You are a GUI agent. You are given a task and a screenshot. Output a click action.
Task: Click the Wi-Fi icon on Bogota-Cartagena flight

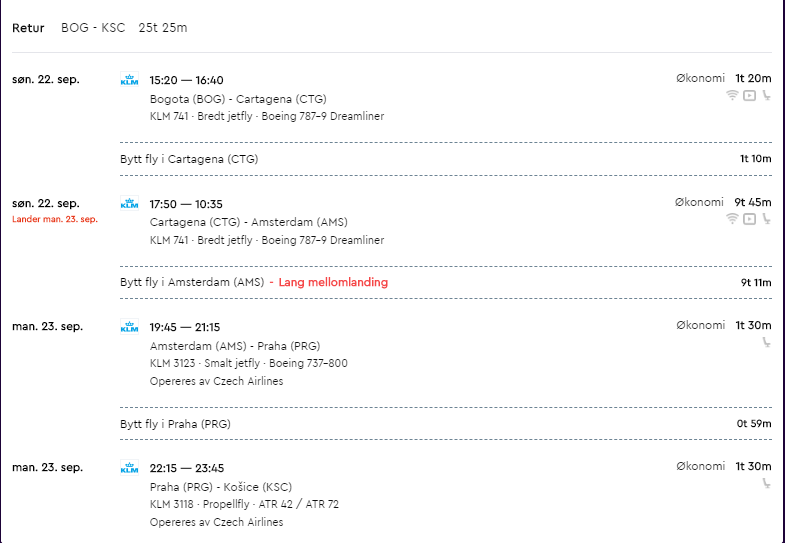coord(732,95)
